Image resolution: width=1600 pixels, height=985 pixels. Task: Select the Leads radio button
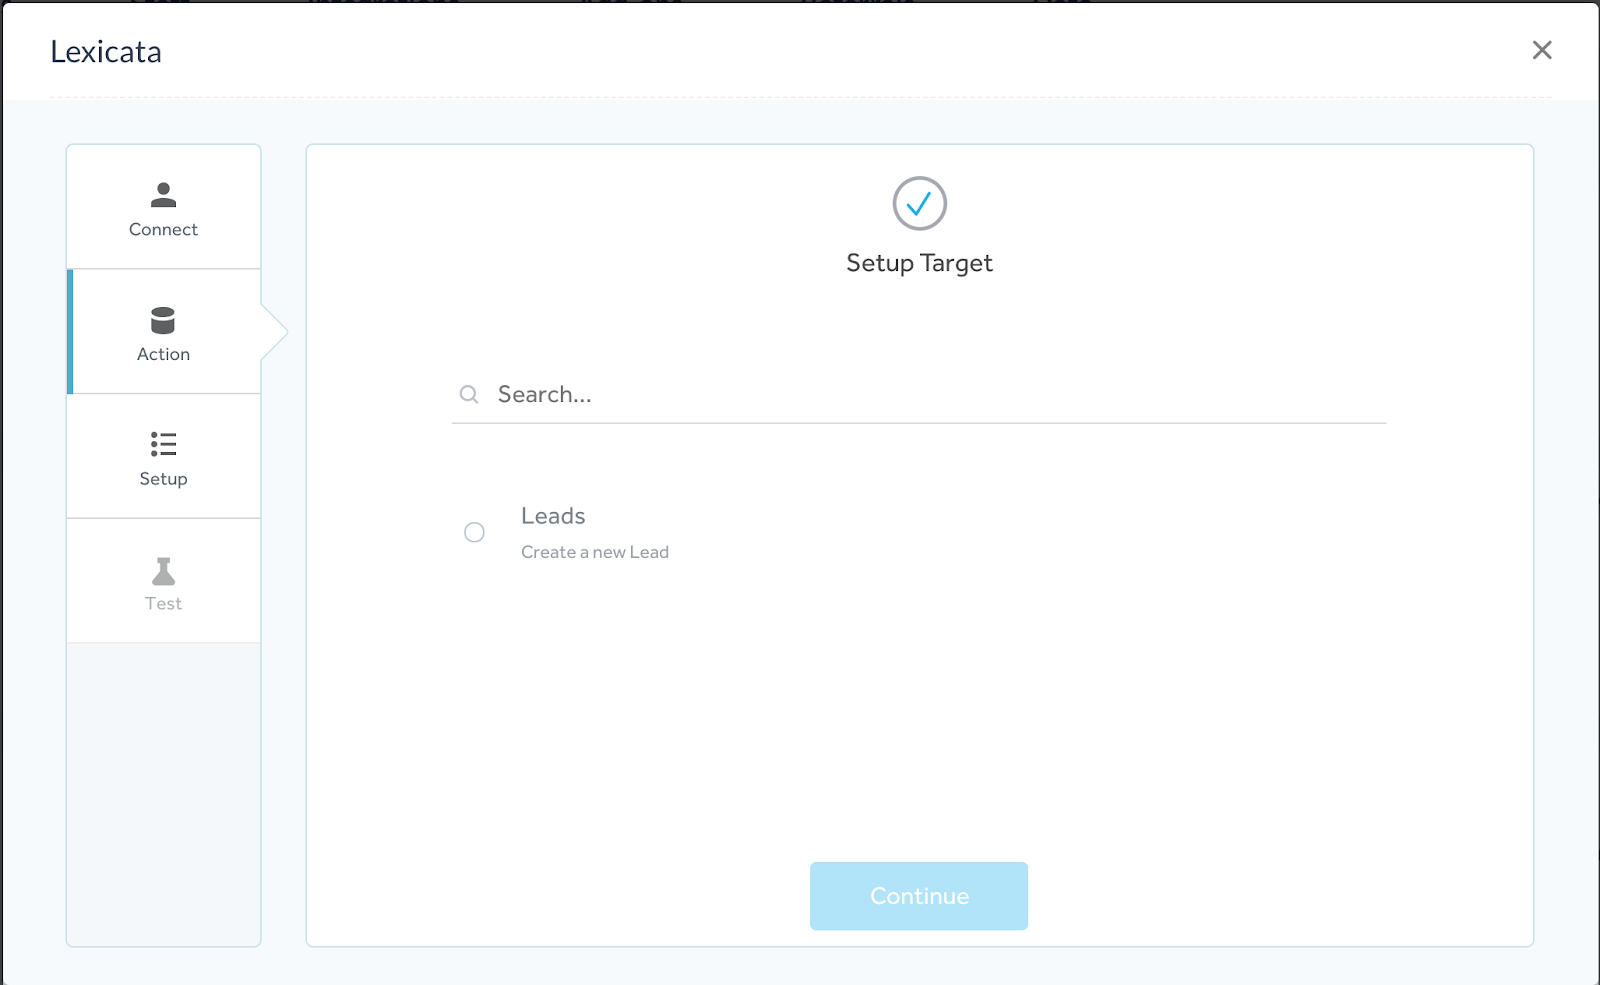pyautogui.click(x=474, y=532)
